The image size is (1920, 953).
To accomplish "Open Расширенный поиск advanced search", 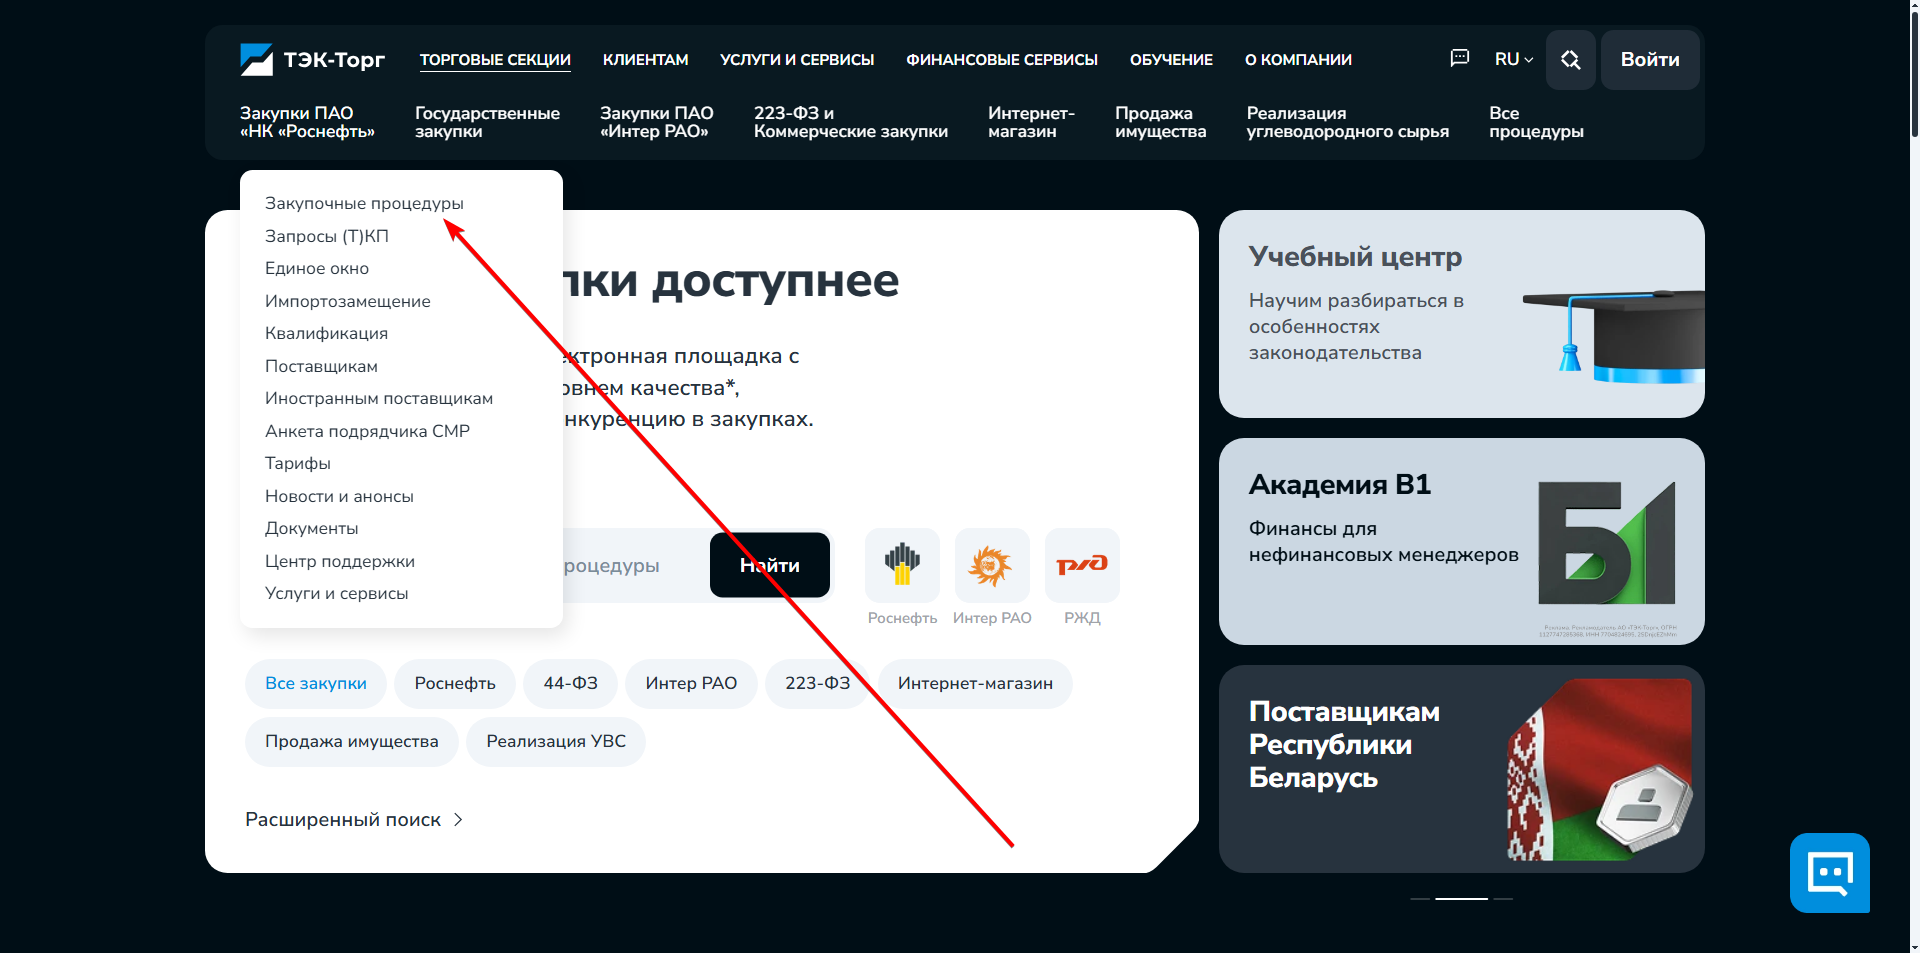I will [x=354, y=820].
